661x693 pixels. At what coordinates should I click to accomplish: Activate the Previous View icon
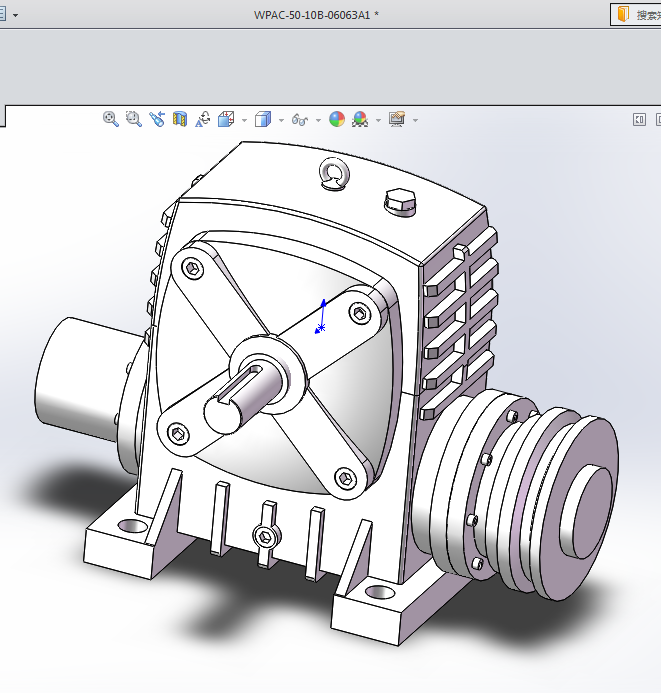point(157,119)
